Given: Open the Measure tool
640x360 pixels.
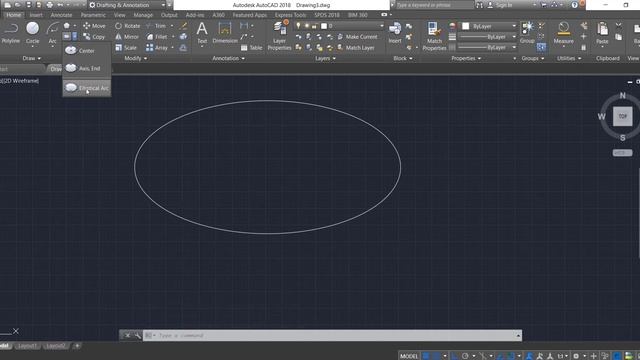Looking at the screenshot, I should coord(564,33).
